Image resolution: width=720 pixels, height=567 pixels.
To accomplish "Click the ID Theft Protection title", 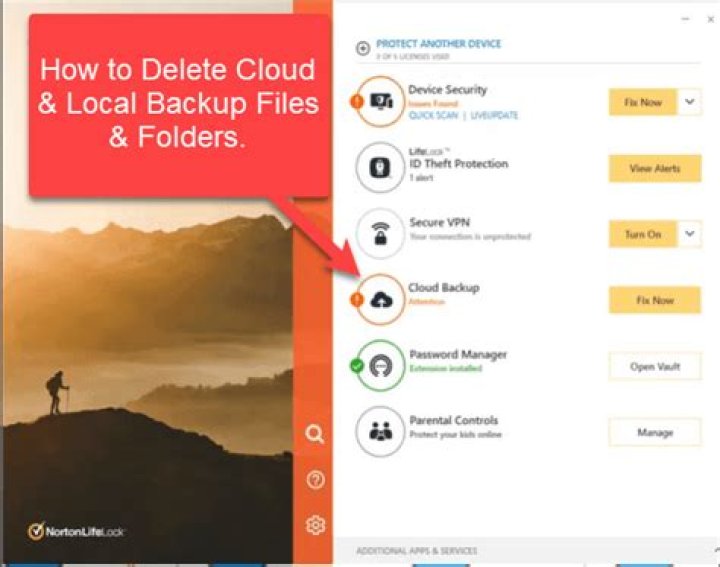I will pos(459,163).
